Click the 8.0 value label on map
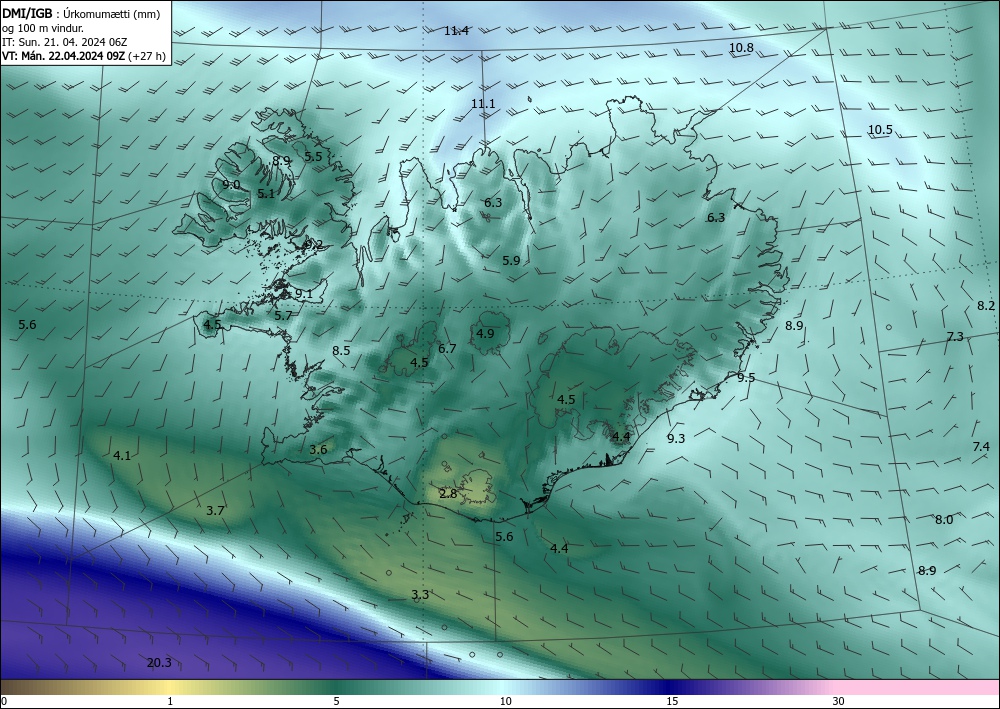The image size is (1000, 709). [944, 520]
